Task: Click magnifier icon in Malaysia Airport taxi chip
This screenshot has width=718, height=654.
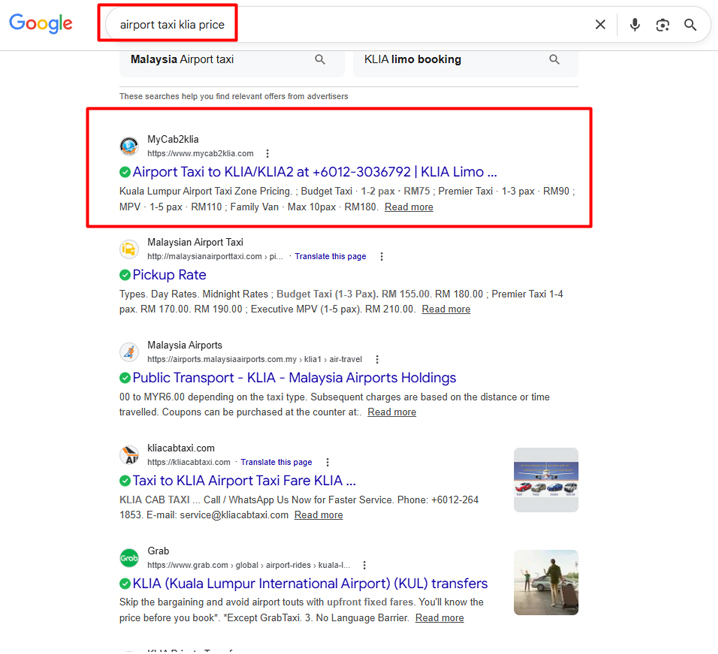Action: 320,60
